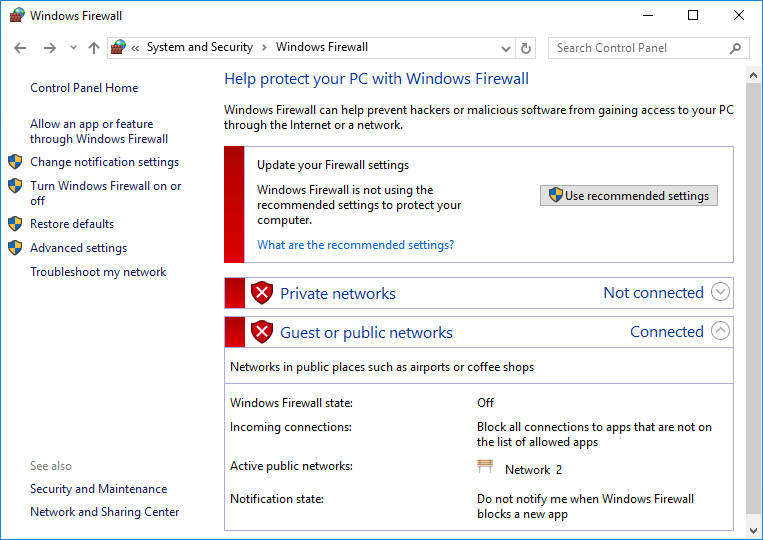
Task: Open the address bar history dropdown
Action: (506, 48)
